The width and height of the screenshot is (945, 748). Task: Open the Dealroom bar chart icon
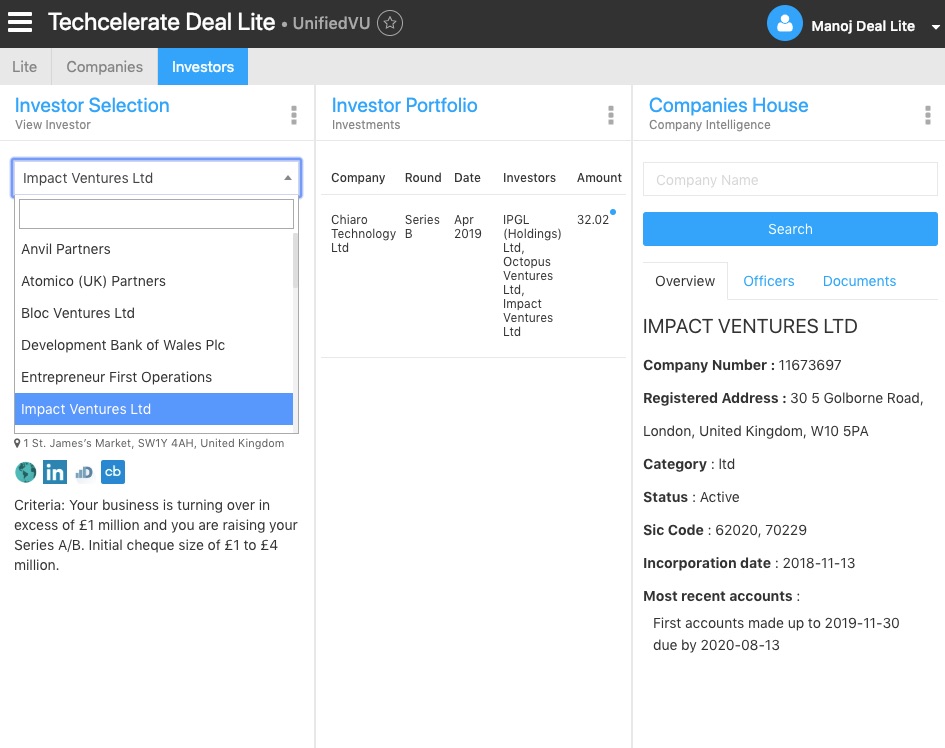pyautogui.click(x=84, y=472)
